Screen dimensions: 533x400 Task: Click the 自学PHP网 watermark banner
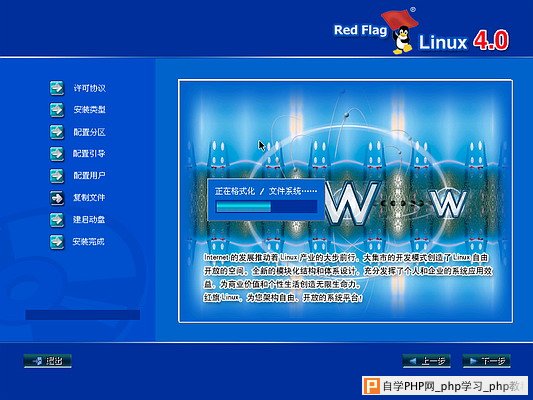445,386
